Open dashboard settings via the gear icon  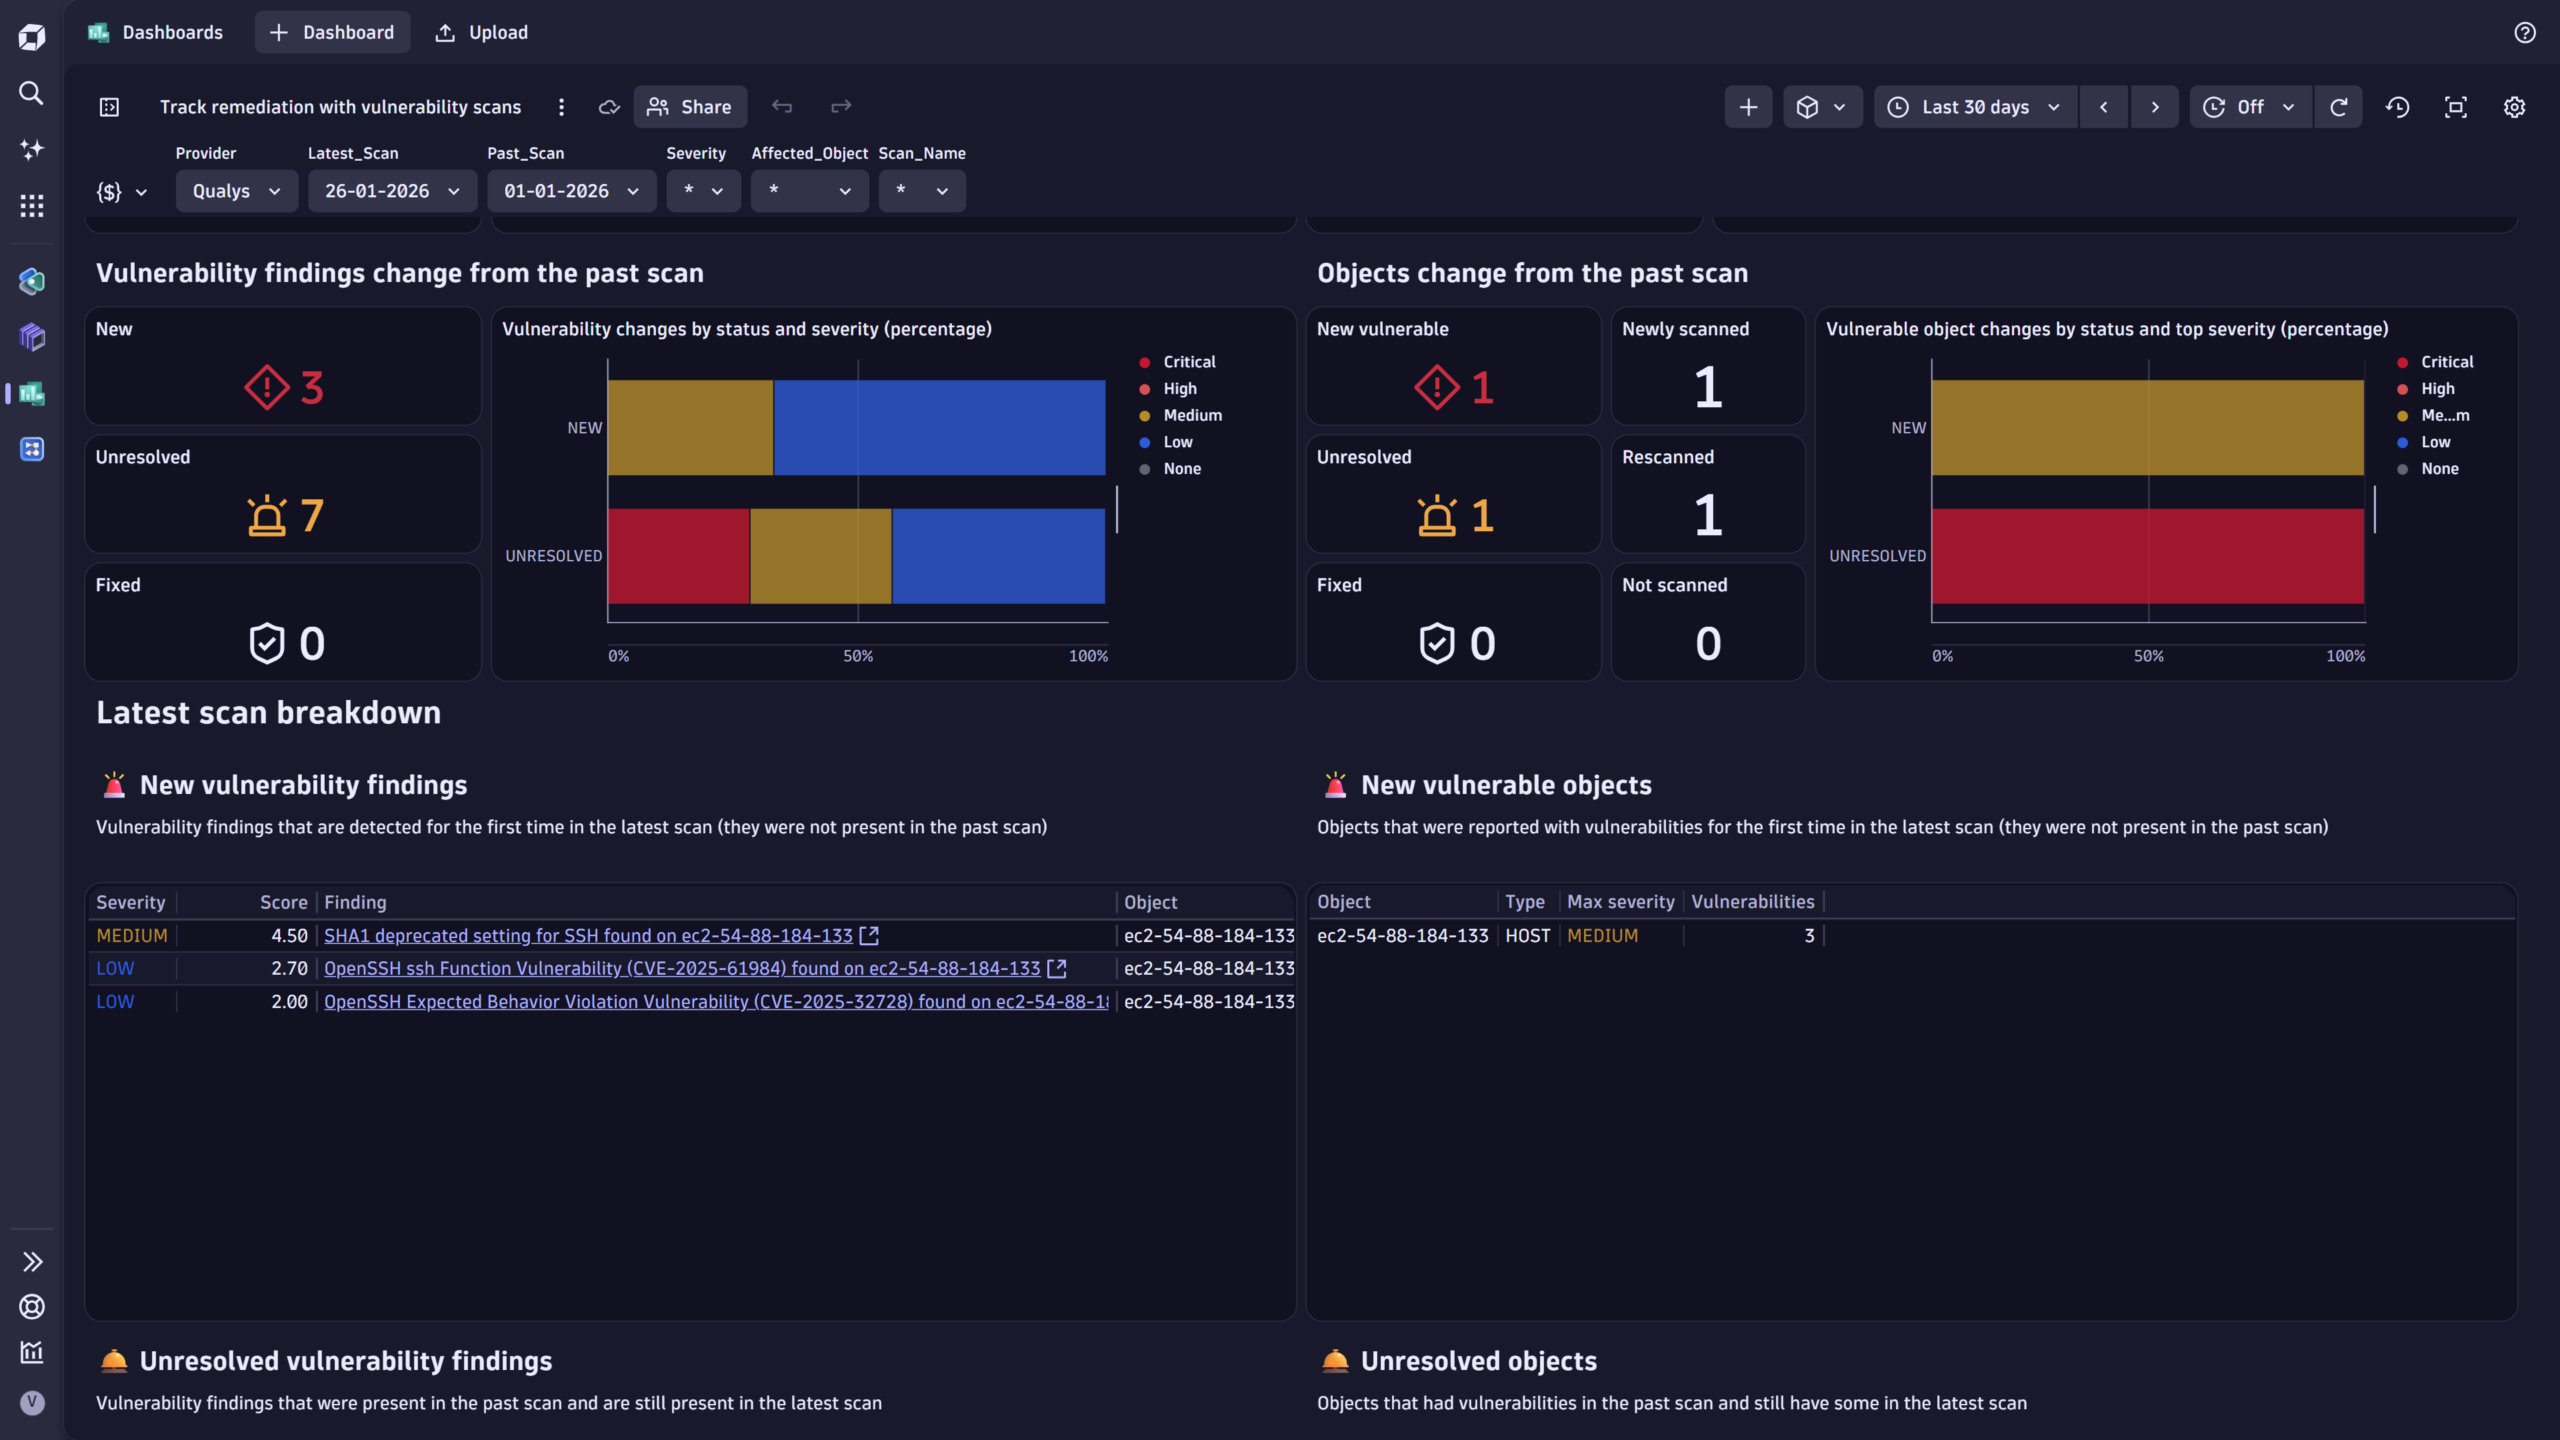(x=2515, y=106)
